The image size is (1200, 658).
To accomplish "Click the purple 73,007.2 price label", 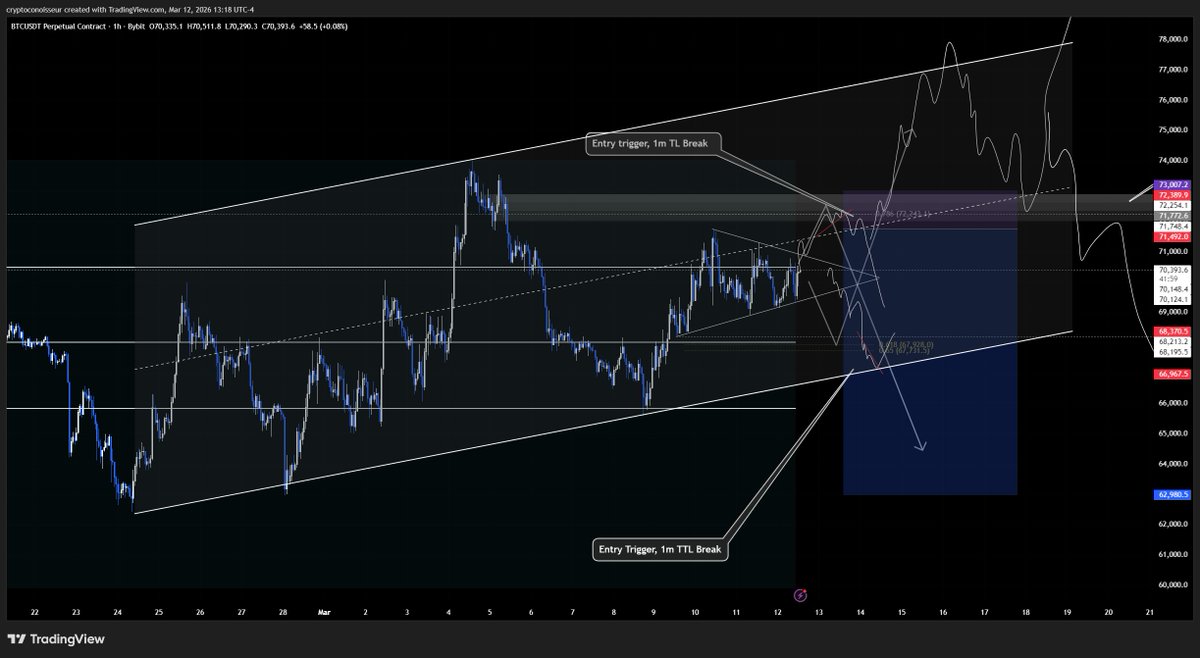I will click(x=1172, y=186).
